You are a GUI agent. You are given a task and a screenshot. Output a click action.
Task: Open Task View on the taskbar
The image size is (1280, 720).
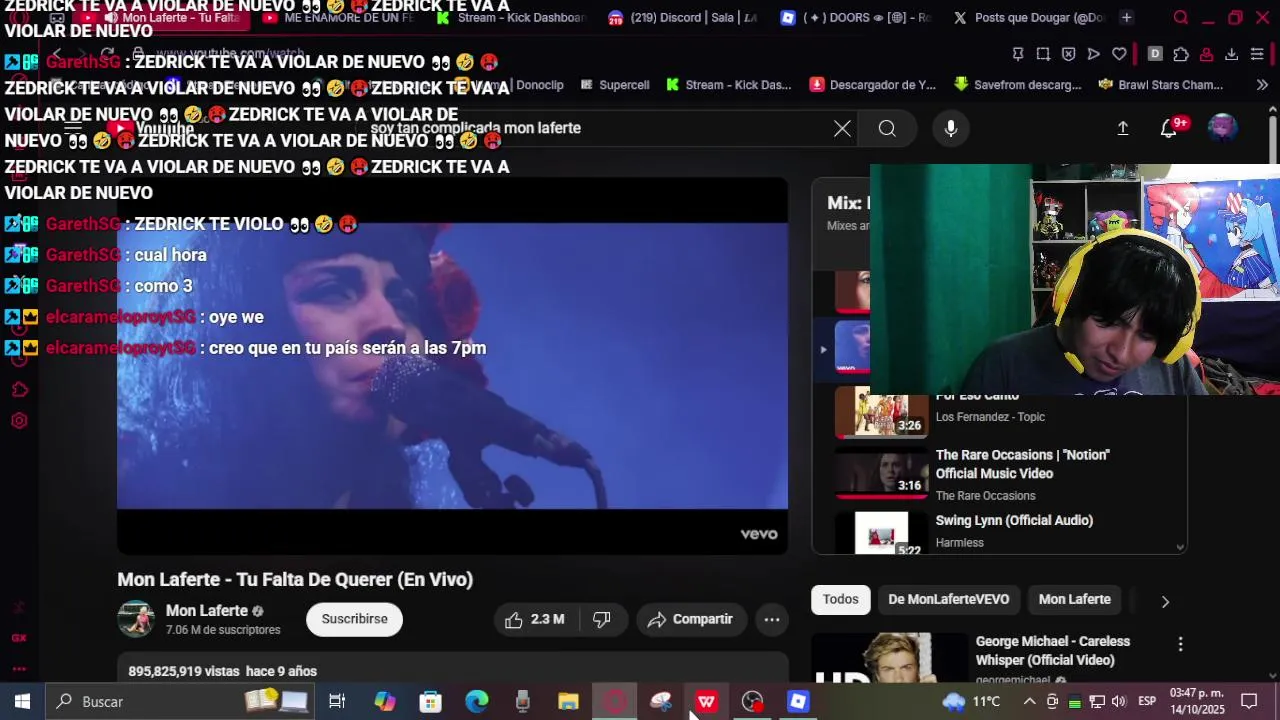coord(337,702)
